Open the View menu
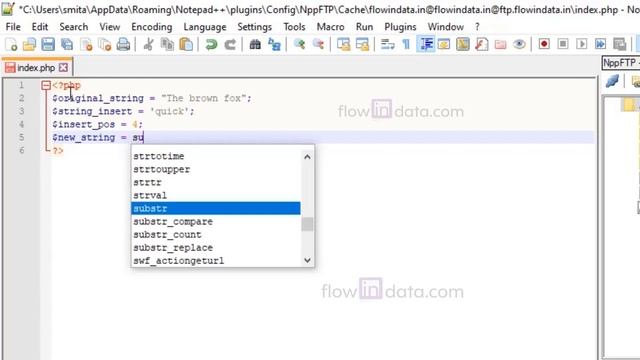The width and height of the screenshot is (640, 360). [x=110, y=27]
